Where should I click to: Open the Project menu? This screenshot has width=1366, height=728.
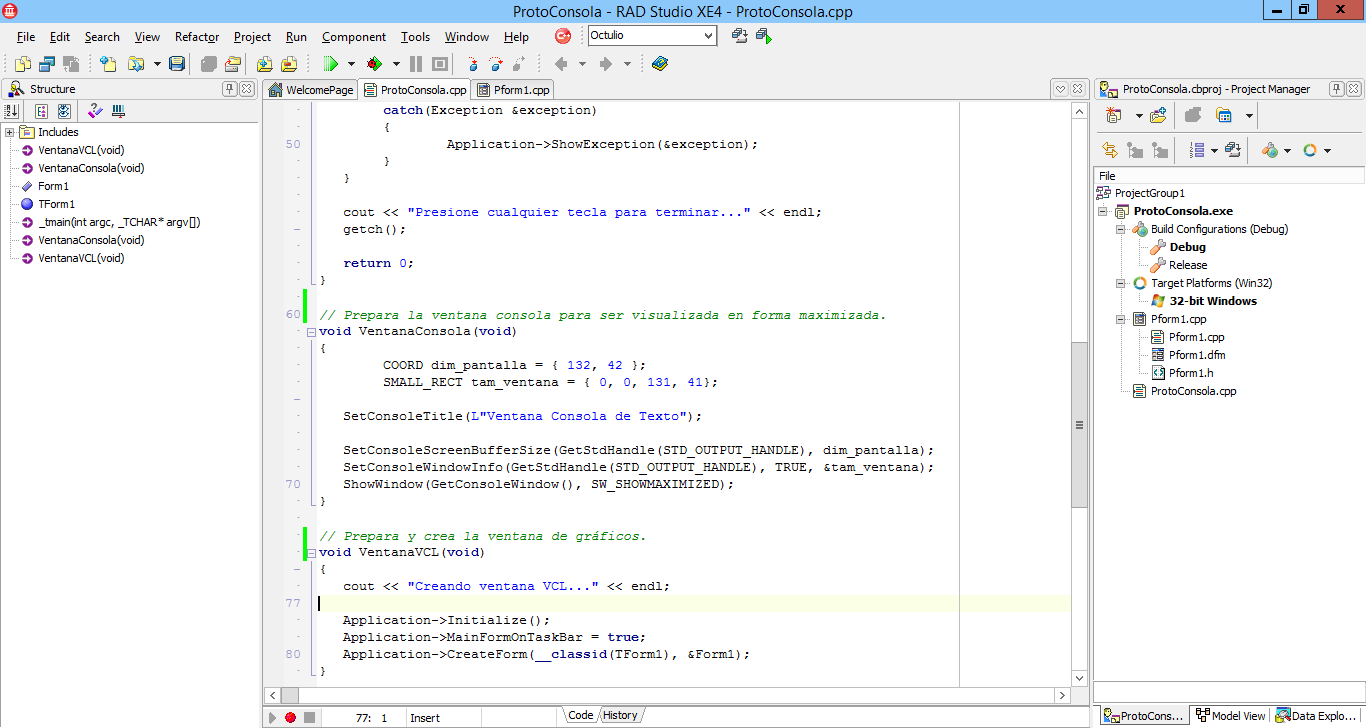[252, 37]
